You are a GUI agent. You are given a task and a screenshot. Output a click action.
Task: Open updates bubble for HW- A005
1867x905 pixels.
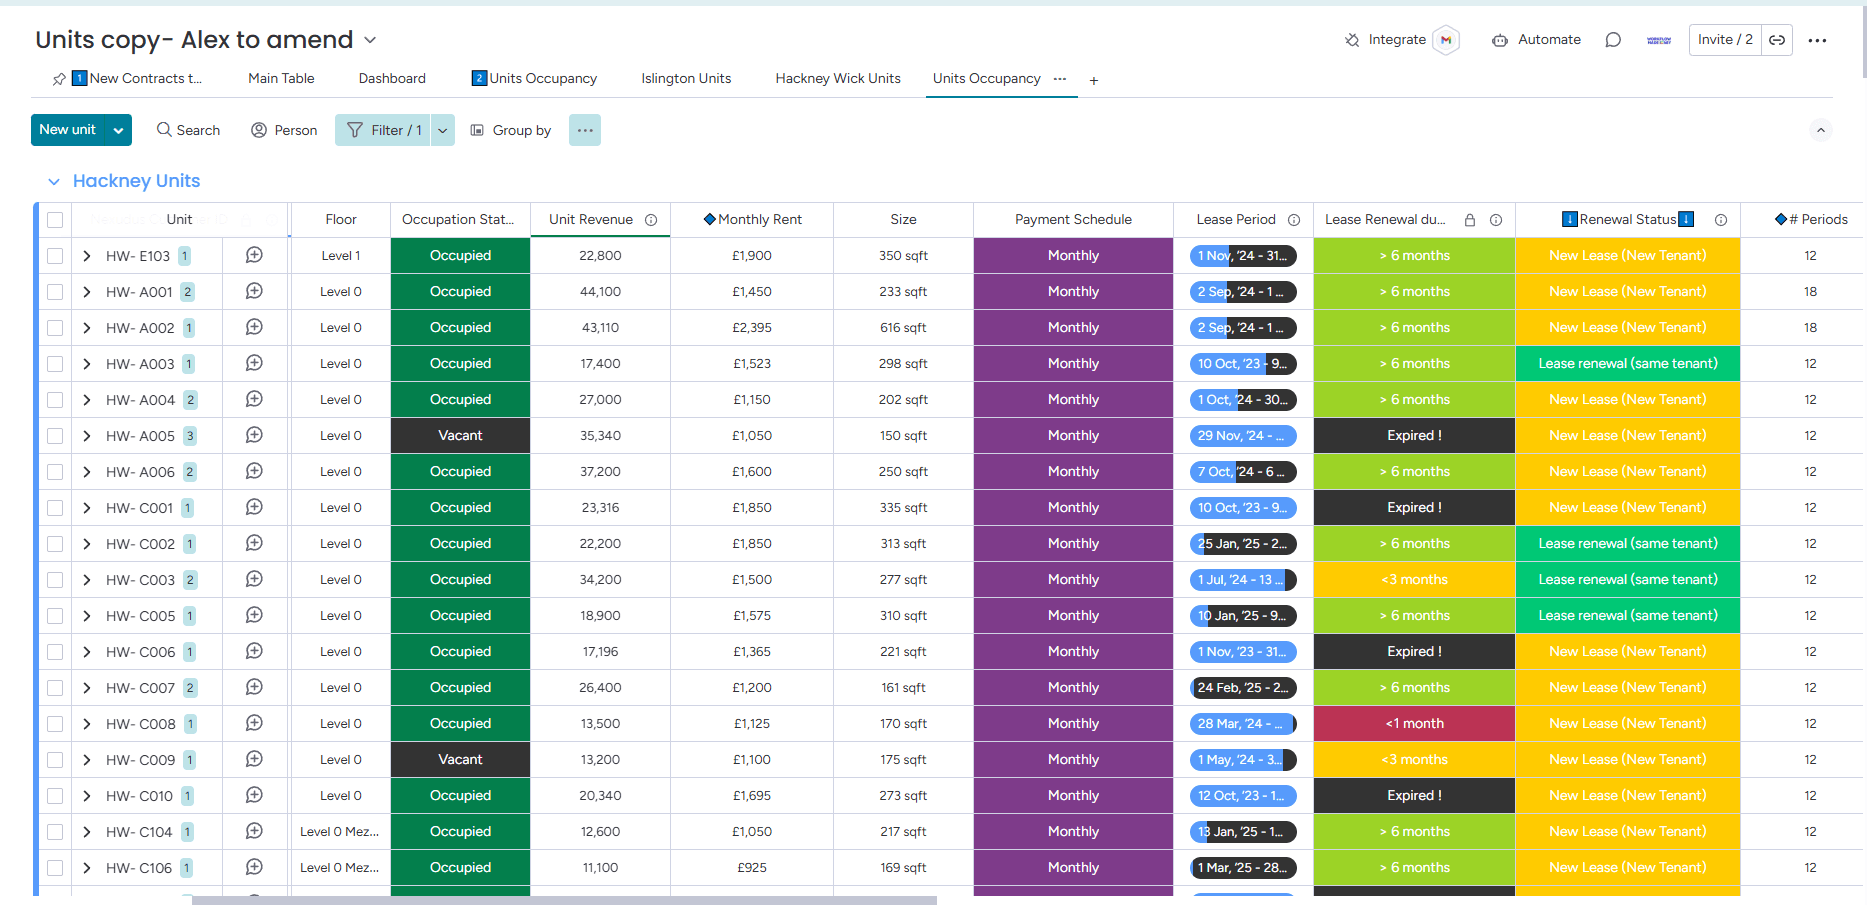pos(254,435)
